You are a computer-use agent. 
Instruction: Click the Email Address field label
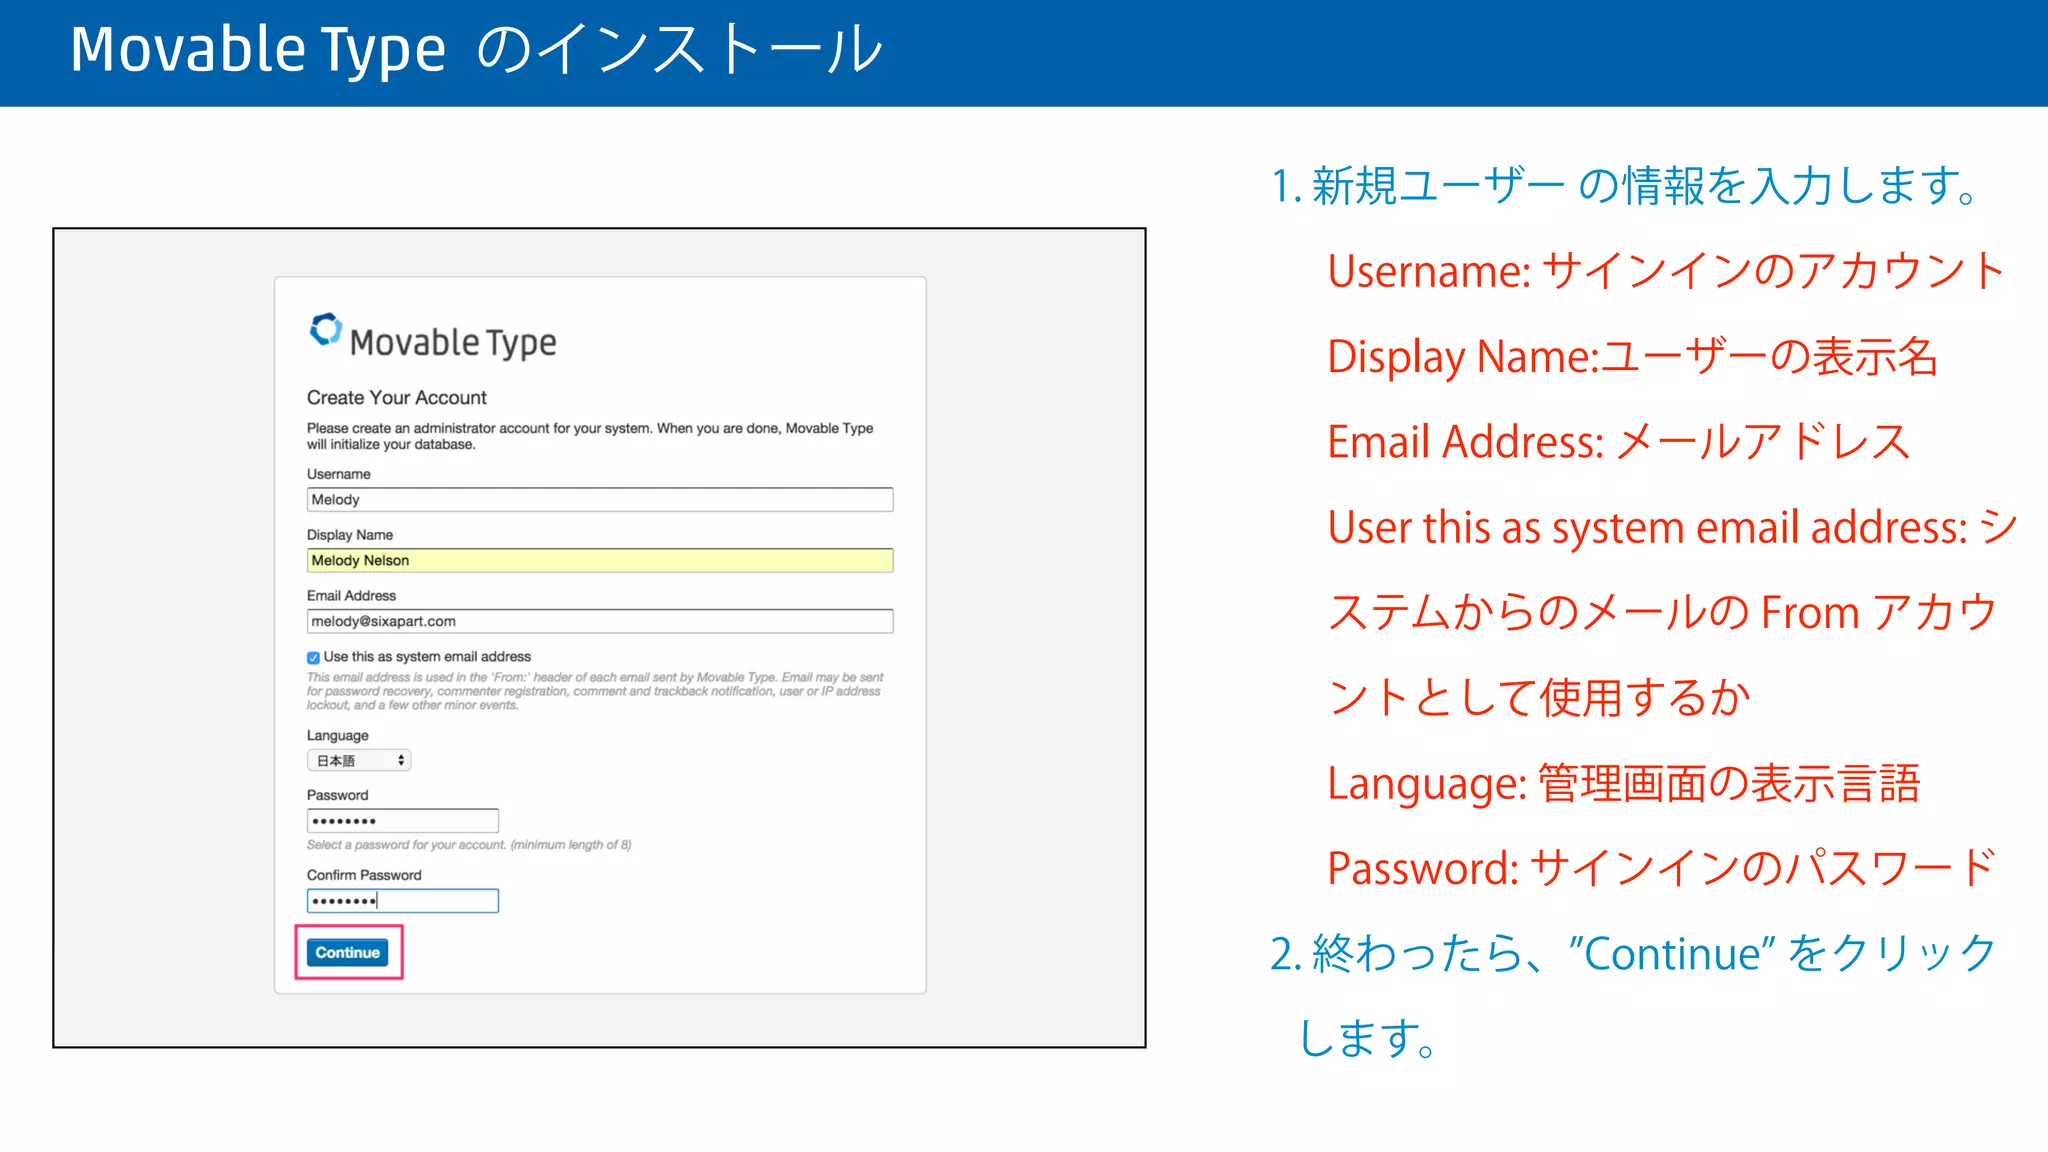point(351,595)
